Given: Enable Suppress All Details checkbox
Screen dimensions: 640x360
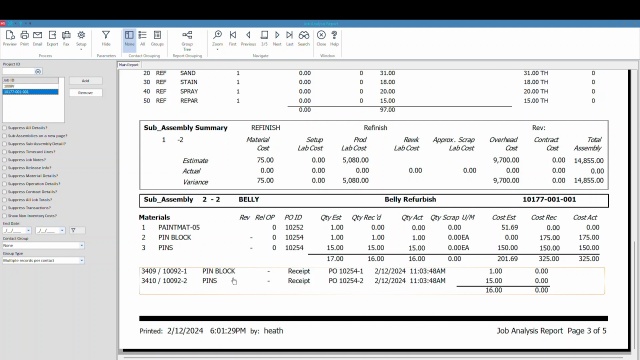Looking at the screenshot, I should click(5, 128).
